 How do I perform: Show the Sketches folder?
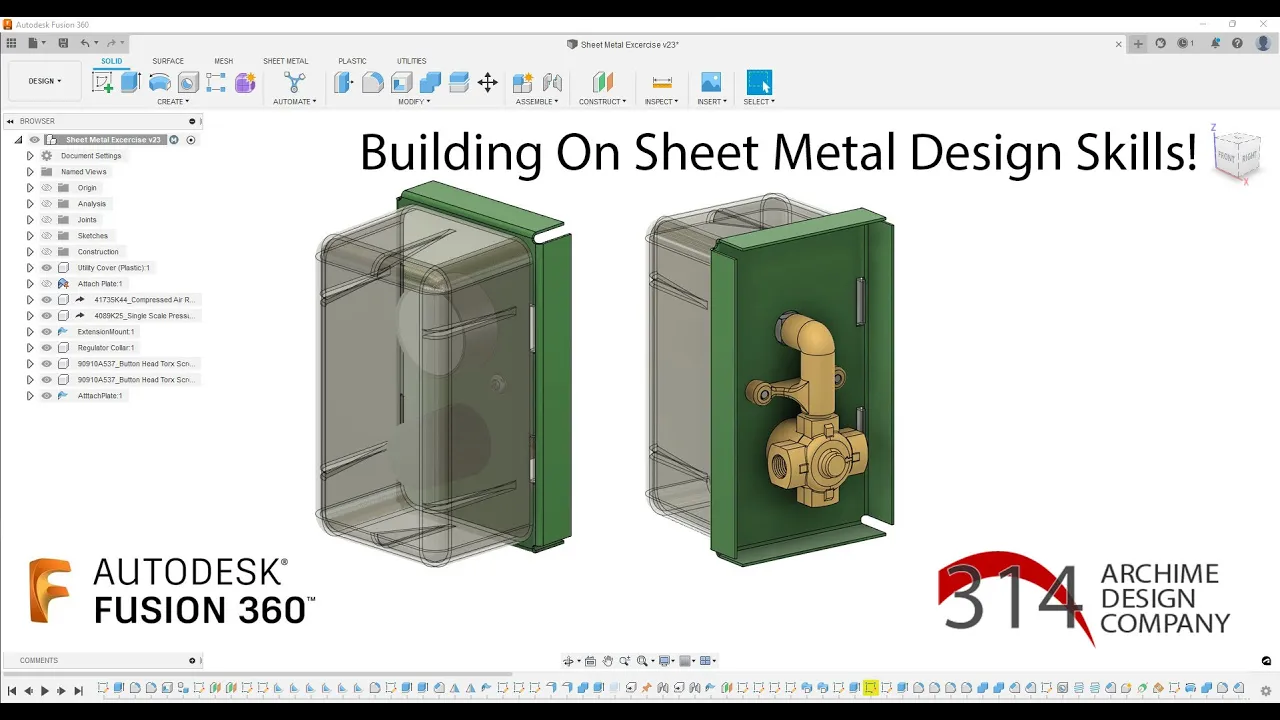[46, 236]
